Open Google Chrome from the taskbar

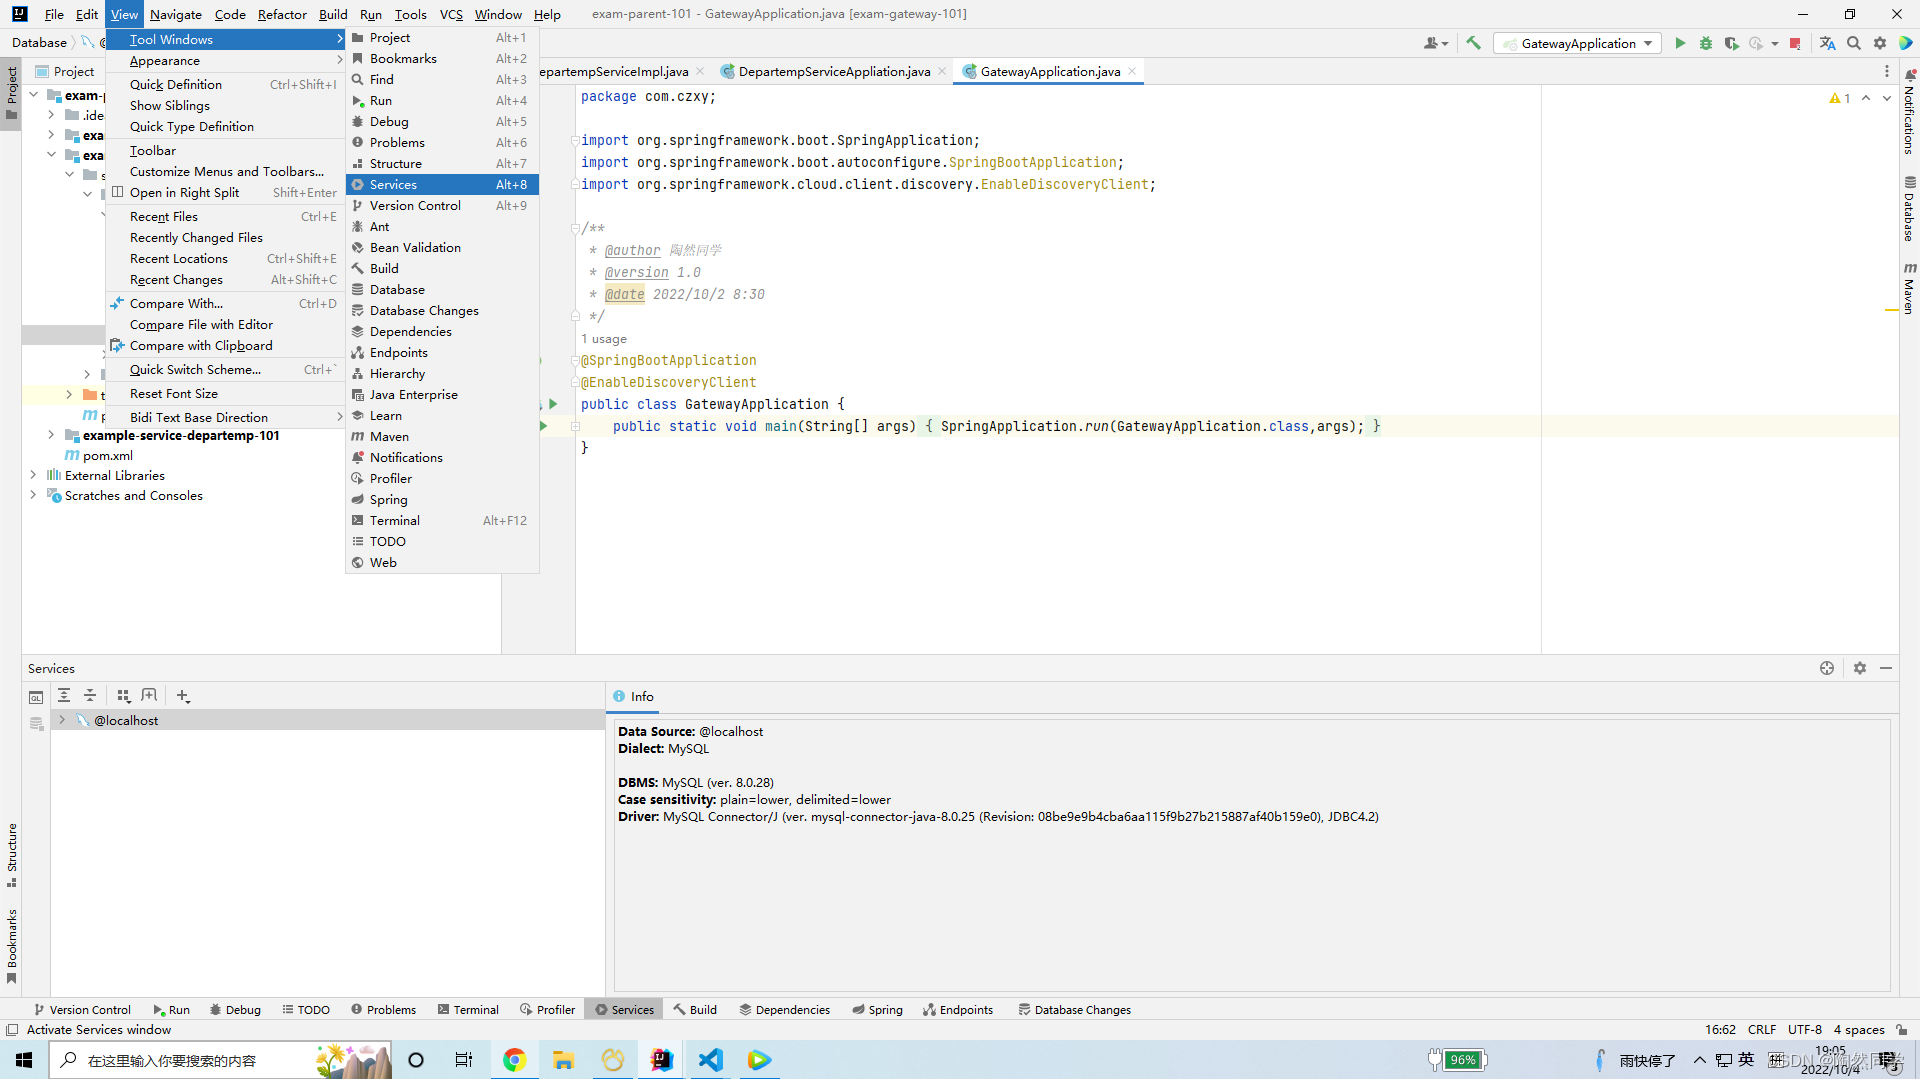tap(513, 1059)
